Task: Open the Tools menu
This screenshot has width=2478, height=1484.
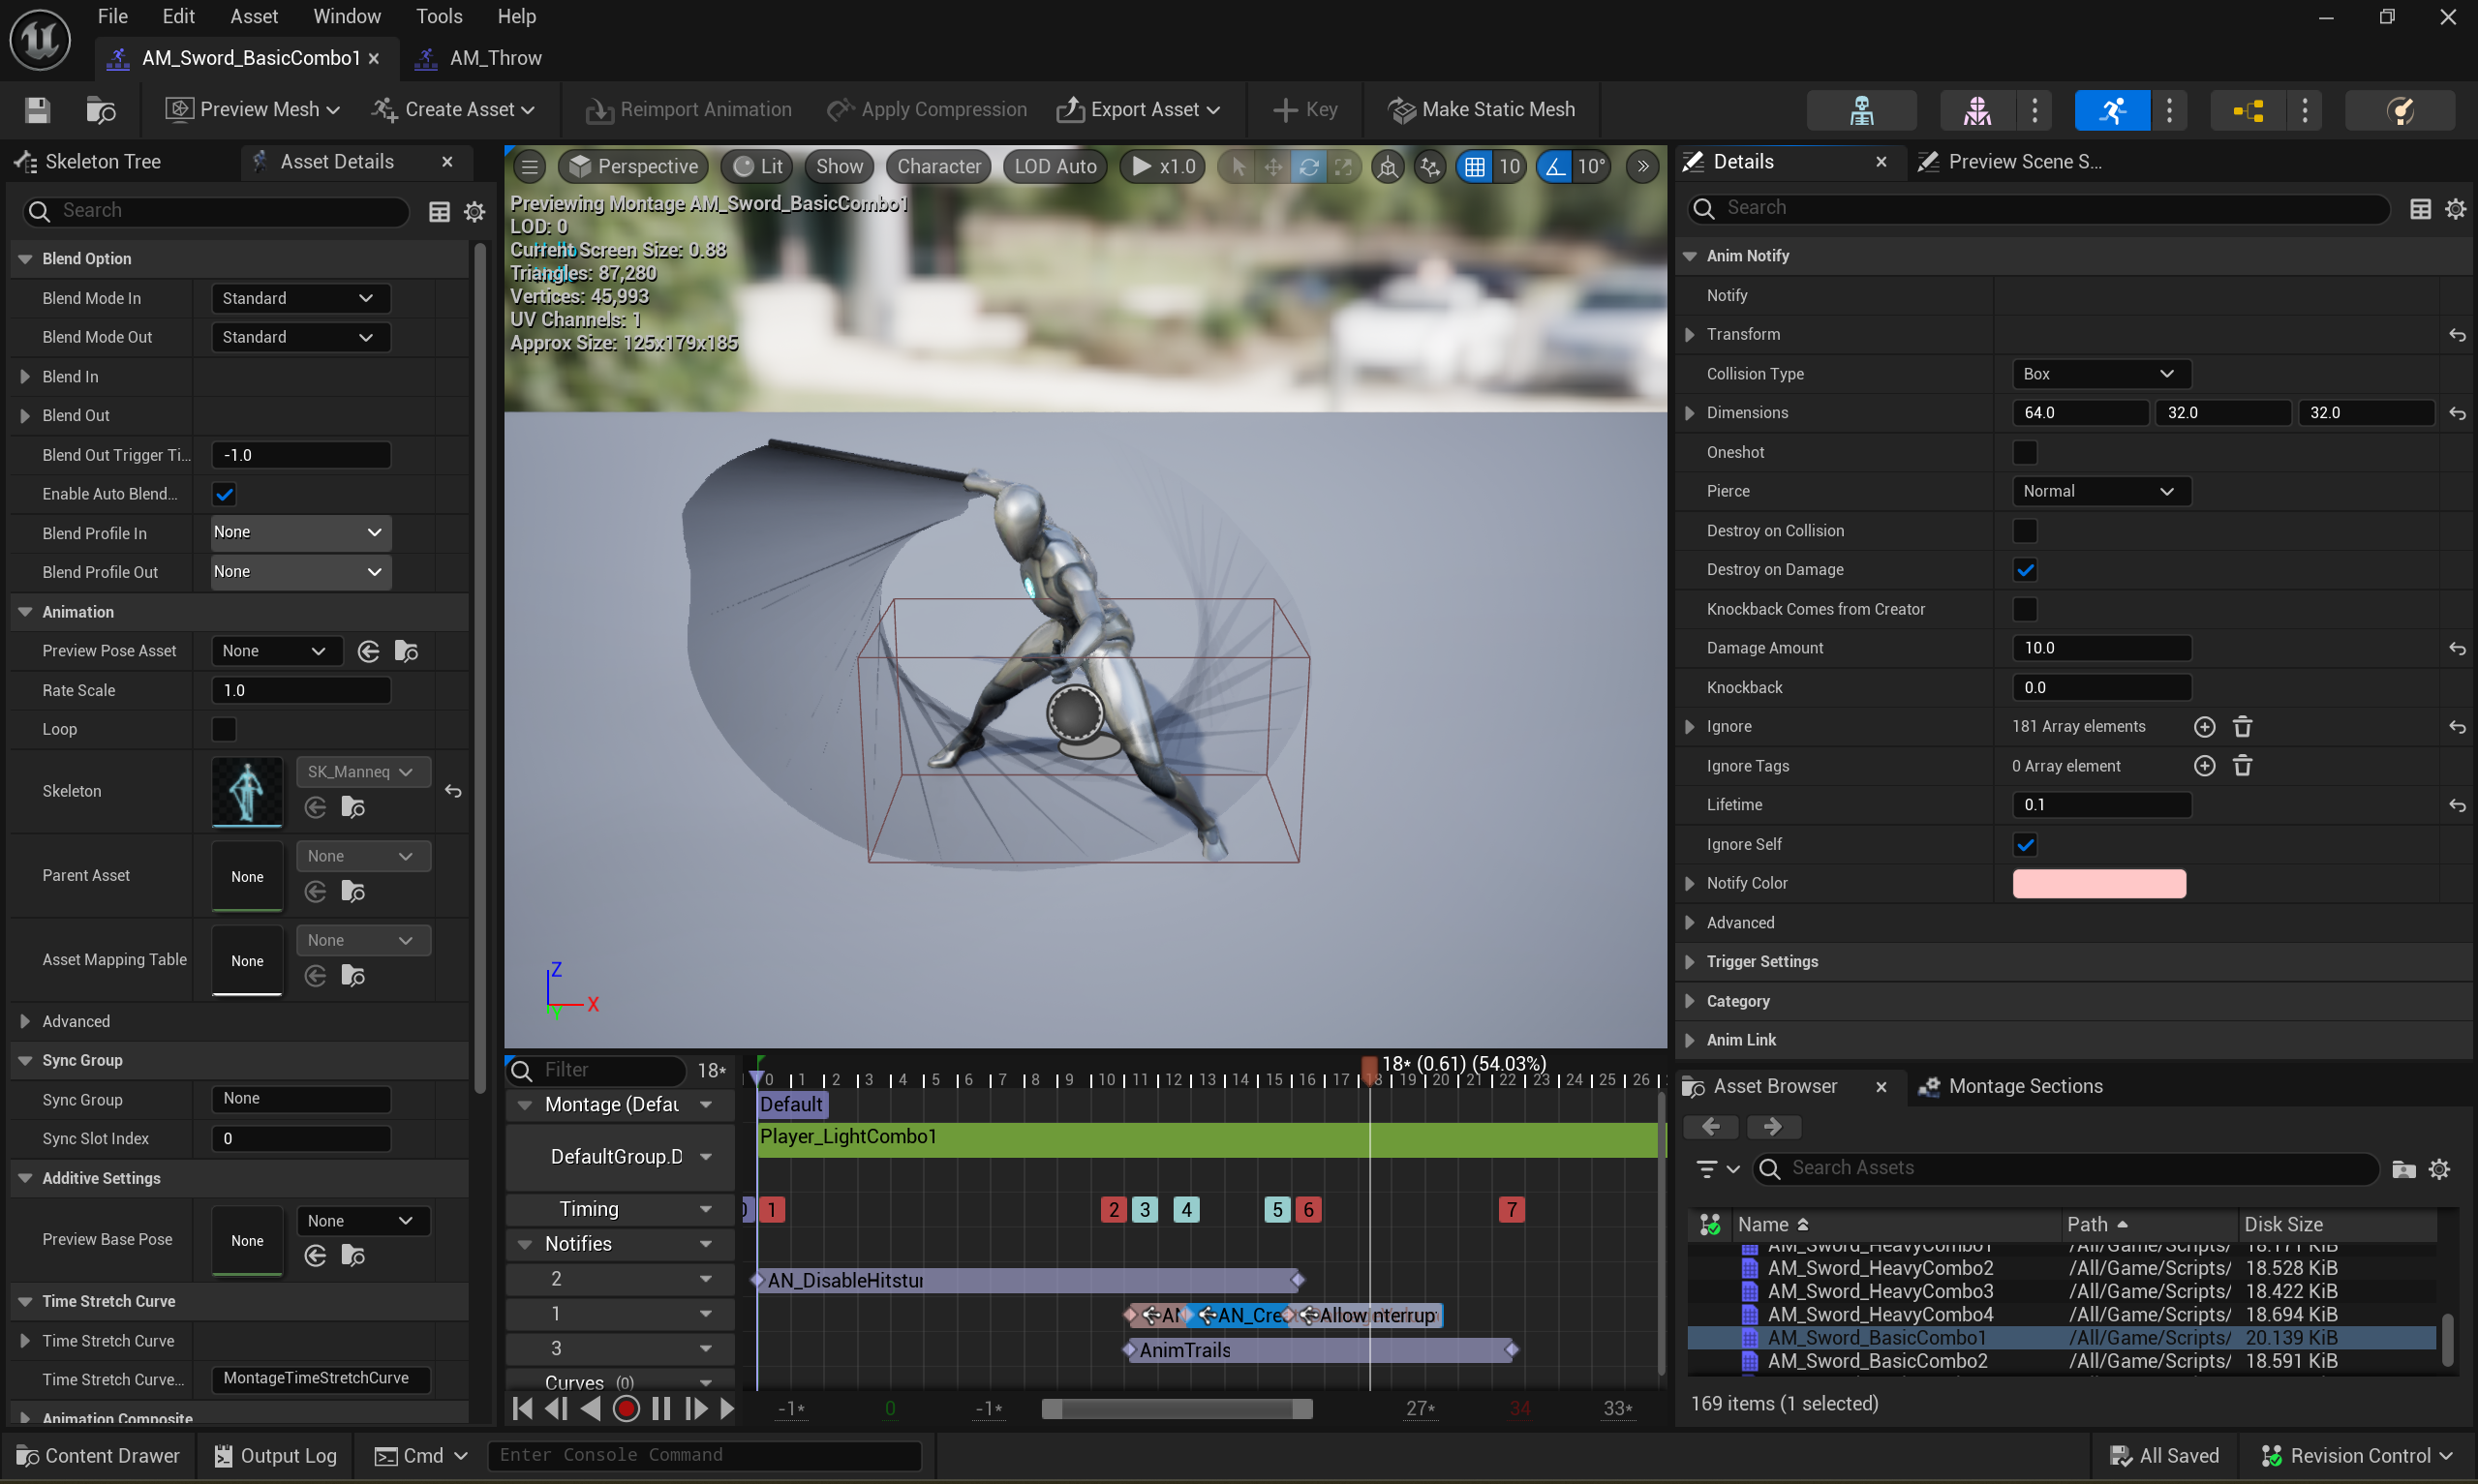Action: click(x=438, y=16)
